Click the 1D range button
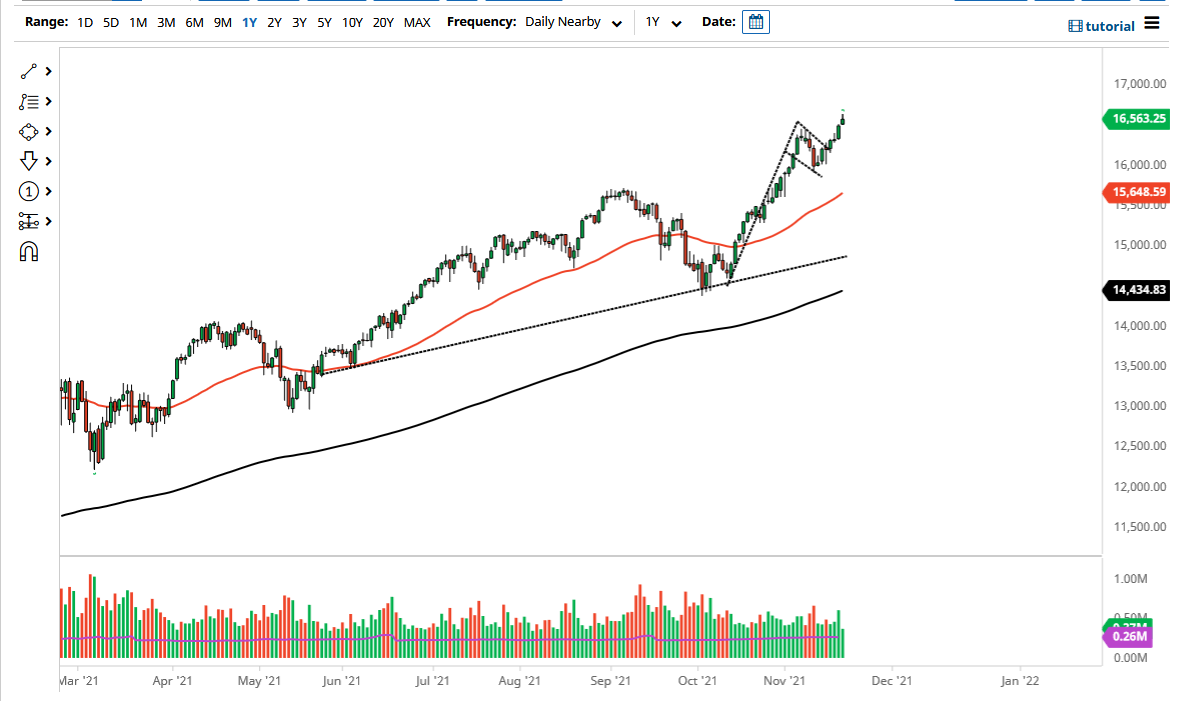This screenshot has width=1184, height=701. (x=84, y=21)
